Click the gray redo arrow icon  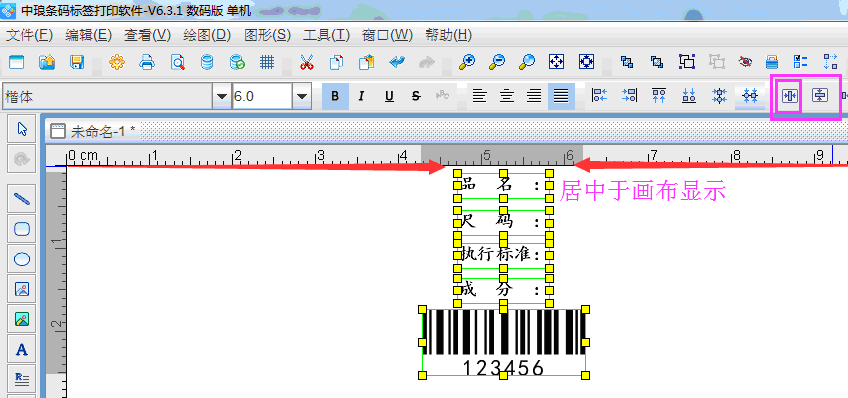pyautogui.click(x=427, y=63)
